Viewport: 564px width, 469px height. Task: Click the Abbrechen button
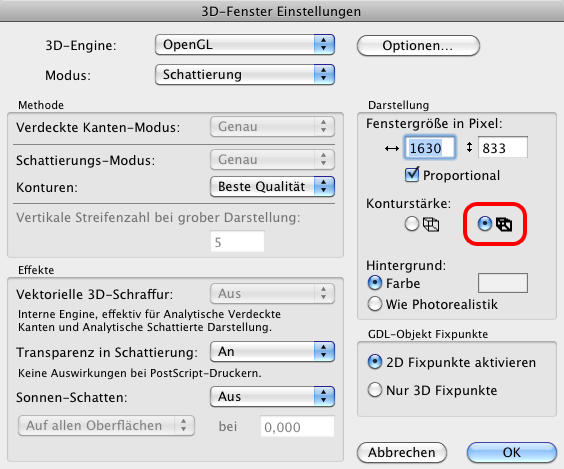pos(402,452)
